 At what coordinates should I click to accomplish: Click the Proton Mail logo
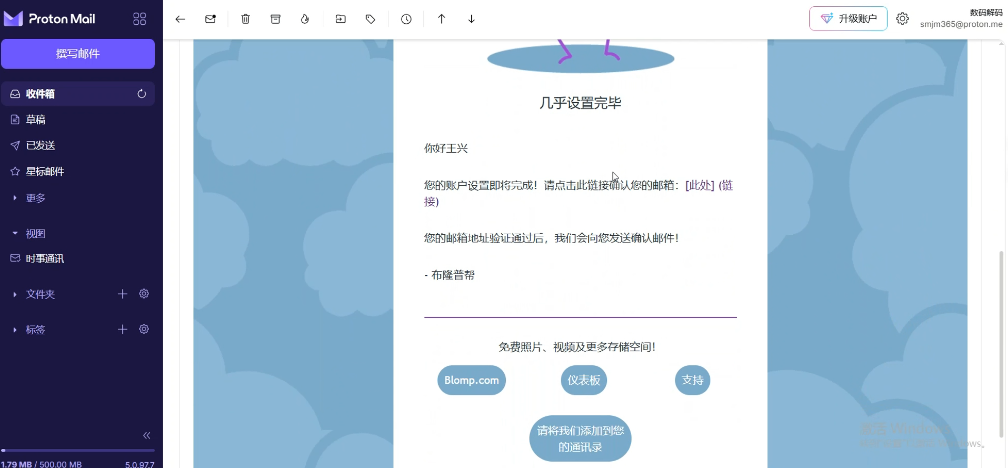coord(50,19)
